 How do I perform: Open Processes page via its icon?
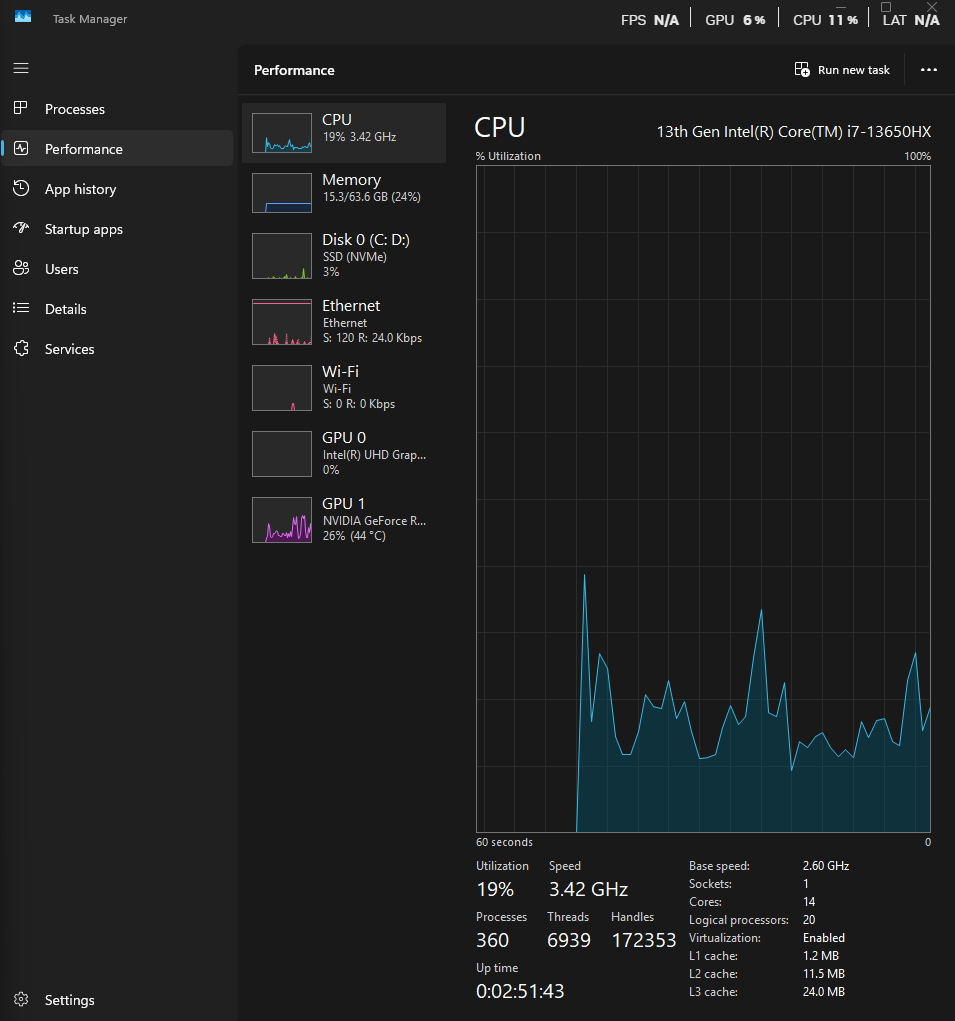point(21,108)
